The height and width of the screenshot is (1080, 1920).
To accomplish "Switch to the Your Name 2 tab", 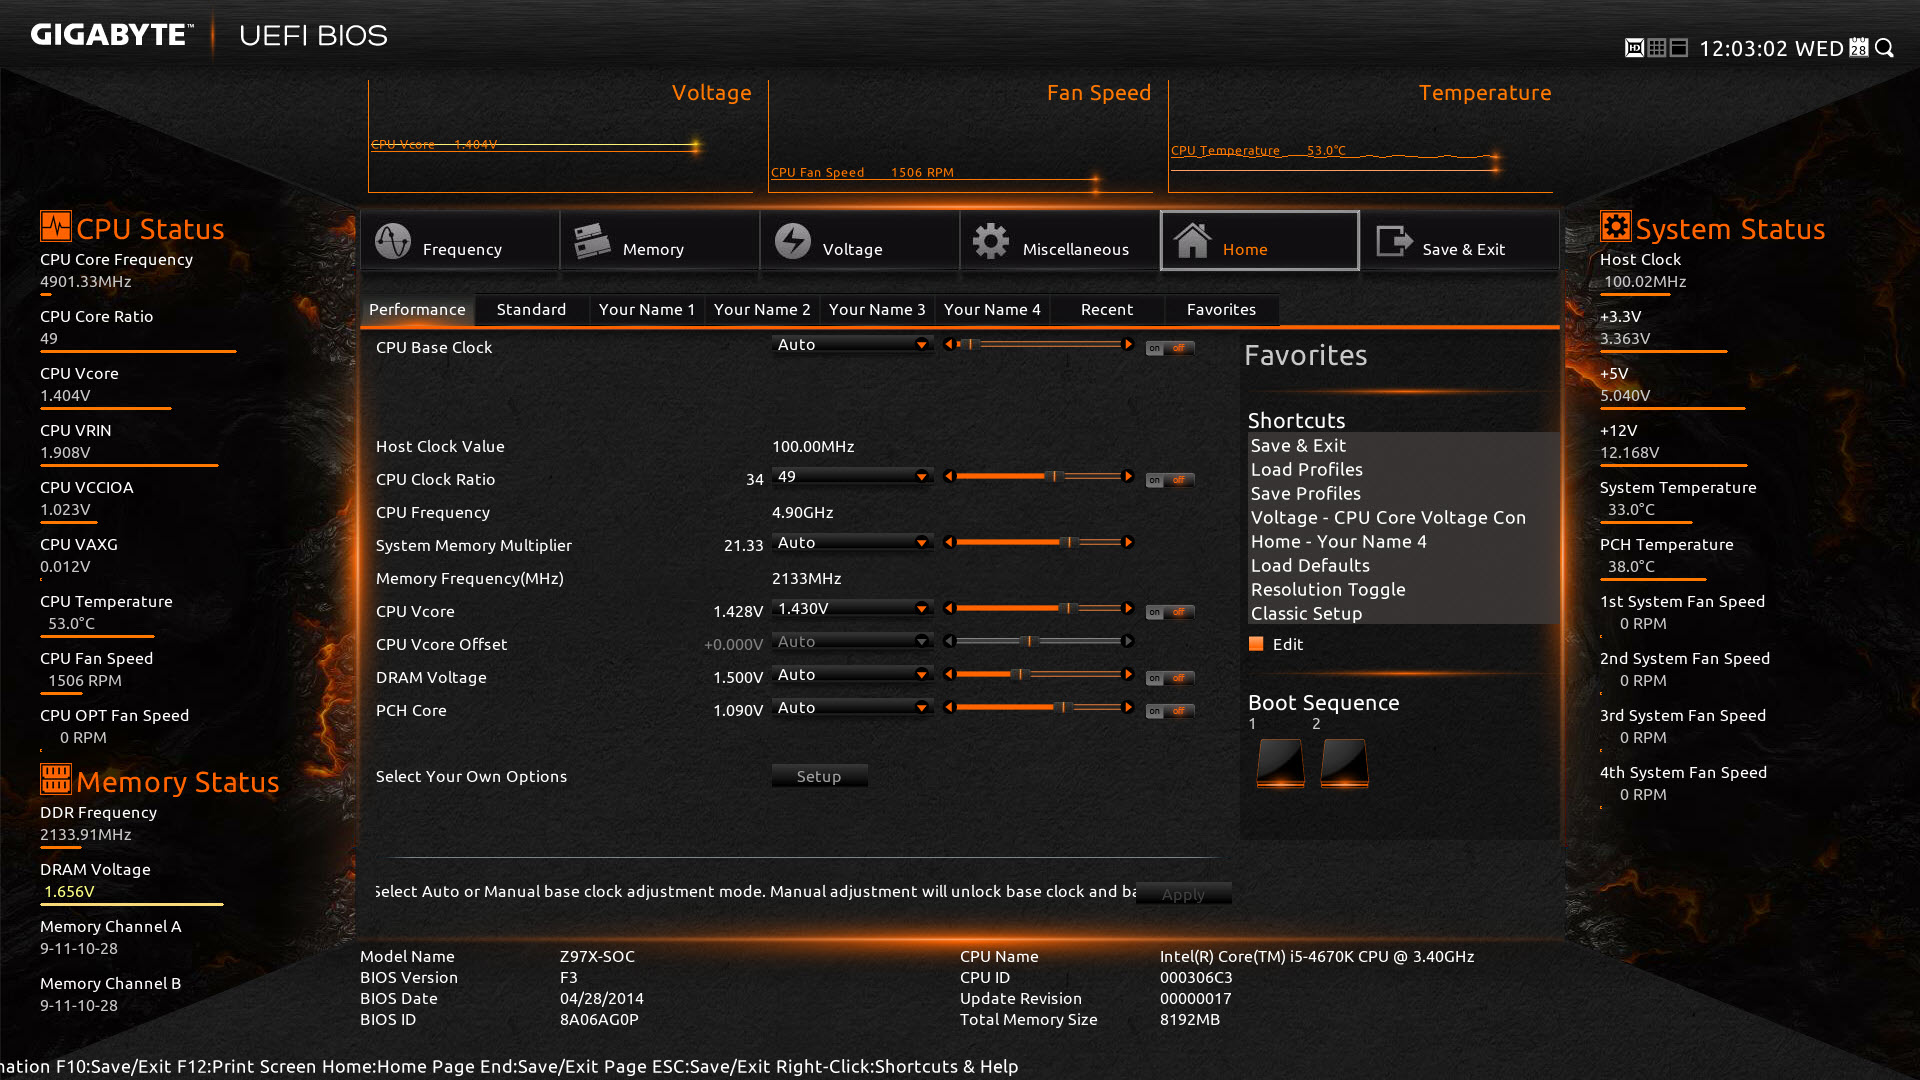I will [x=762, y=310].
